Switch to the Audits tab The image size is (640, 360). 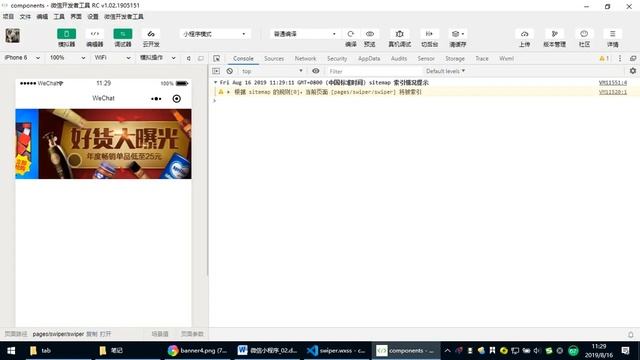pyautogui.click(x=399, y=59)
